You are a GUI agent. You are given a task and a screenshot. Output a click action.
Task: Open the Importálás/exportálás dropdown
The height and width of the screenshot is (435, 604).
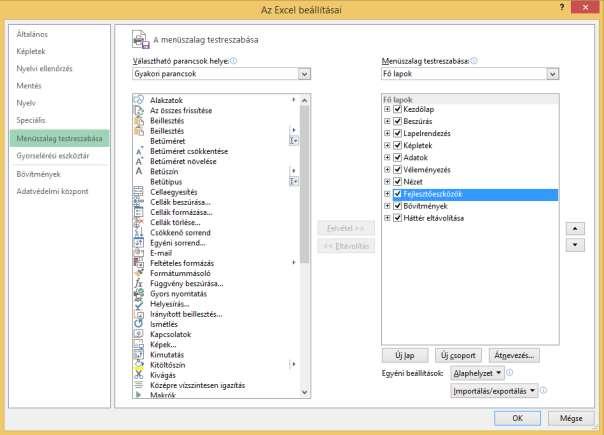click(494, 391)
